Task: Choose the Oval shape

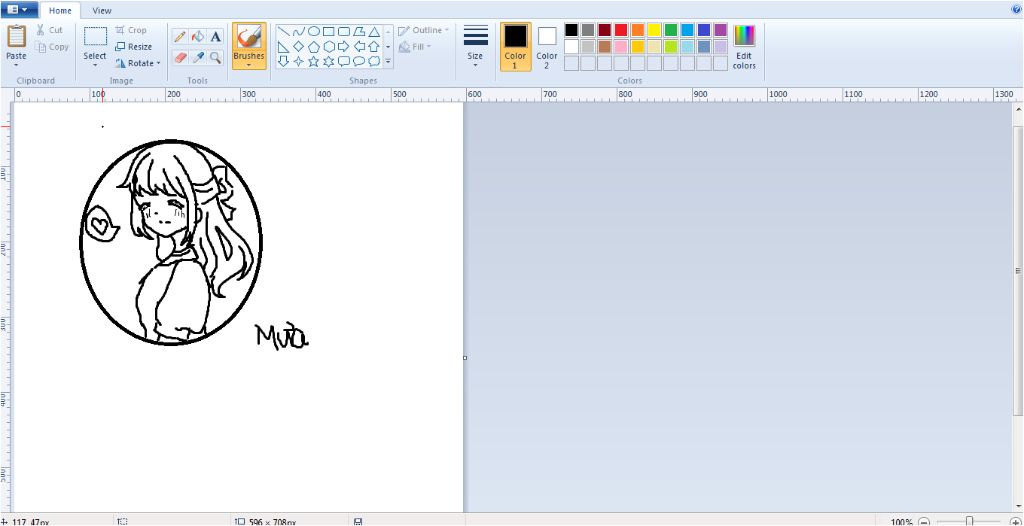Action: pos(313,31)
